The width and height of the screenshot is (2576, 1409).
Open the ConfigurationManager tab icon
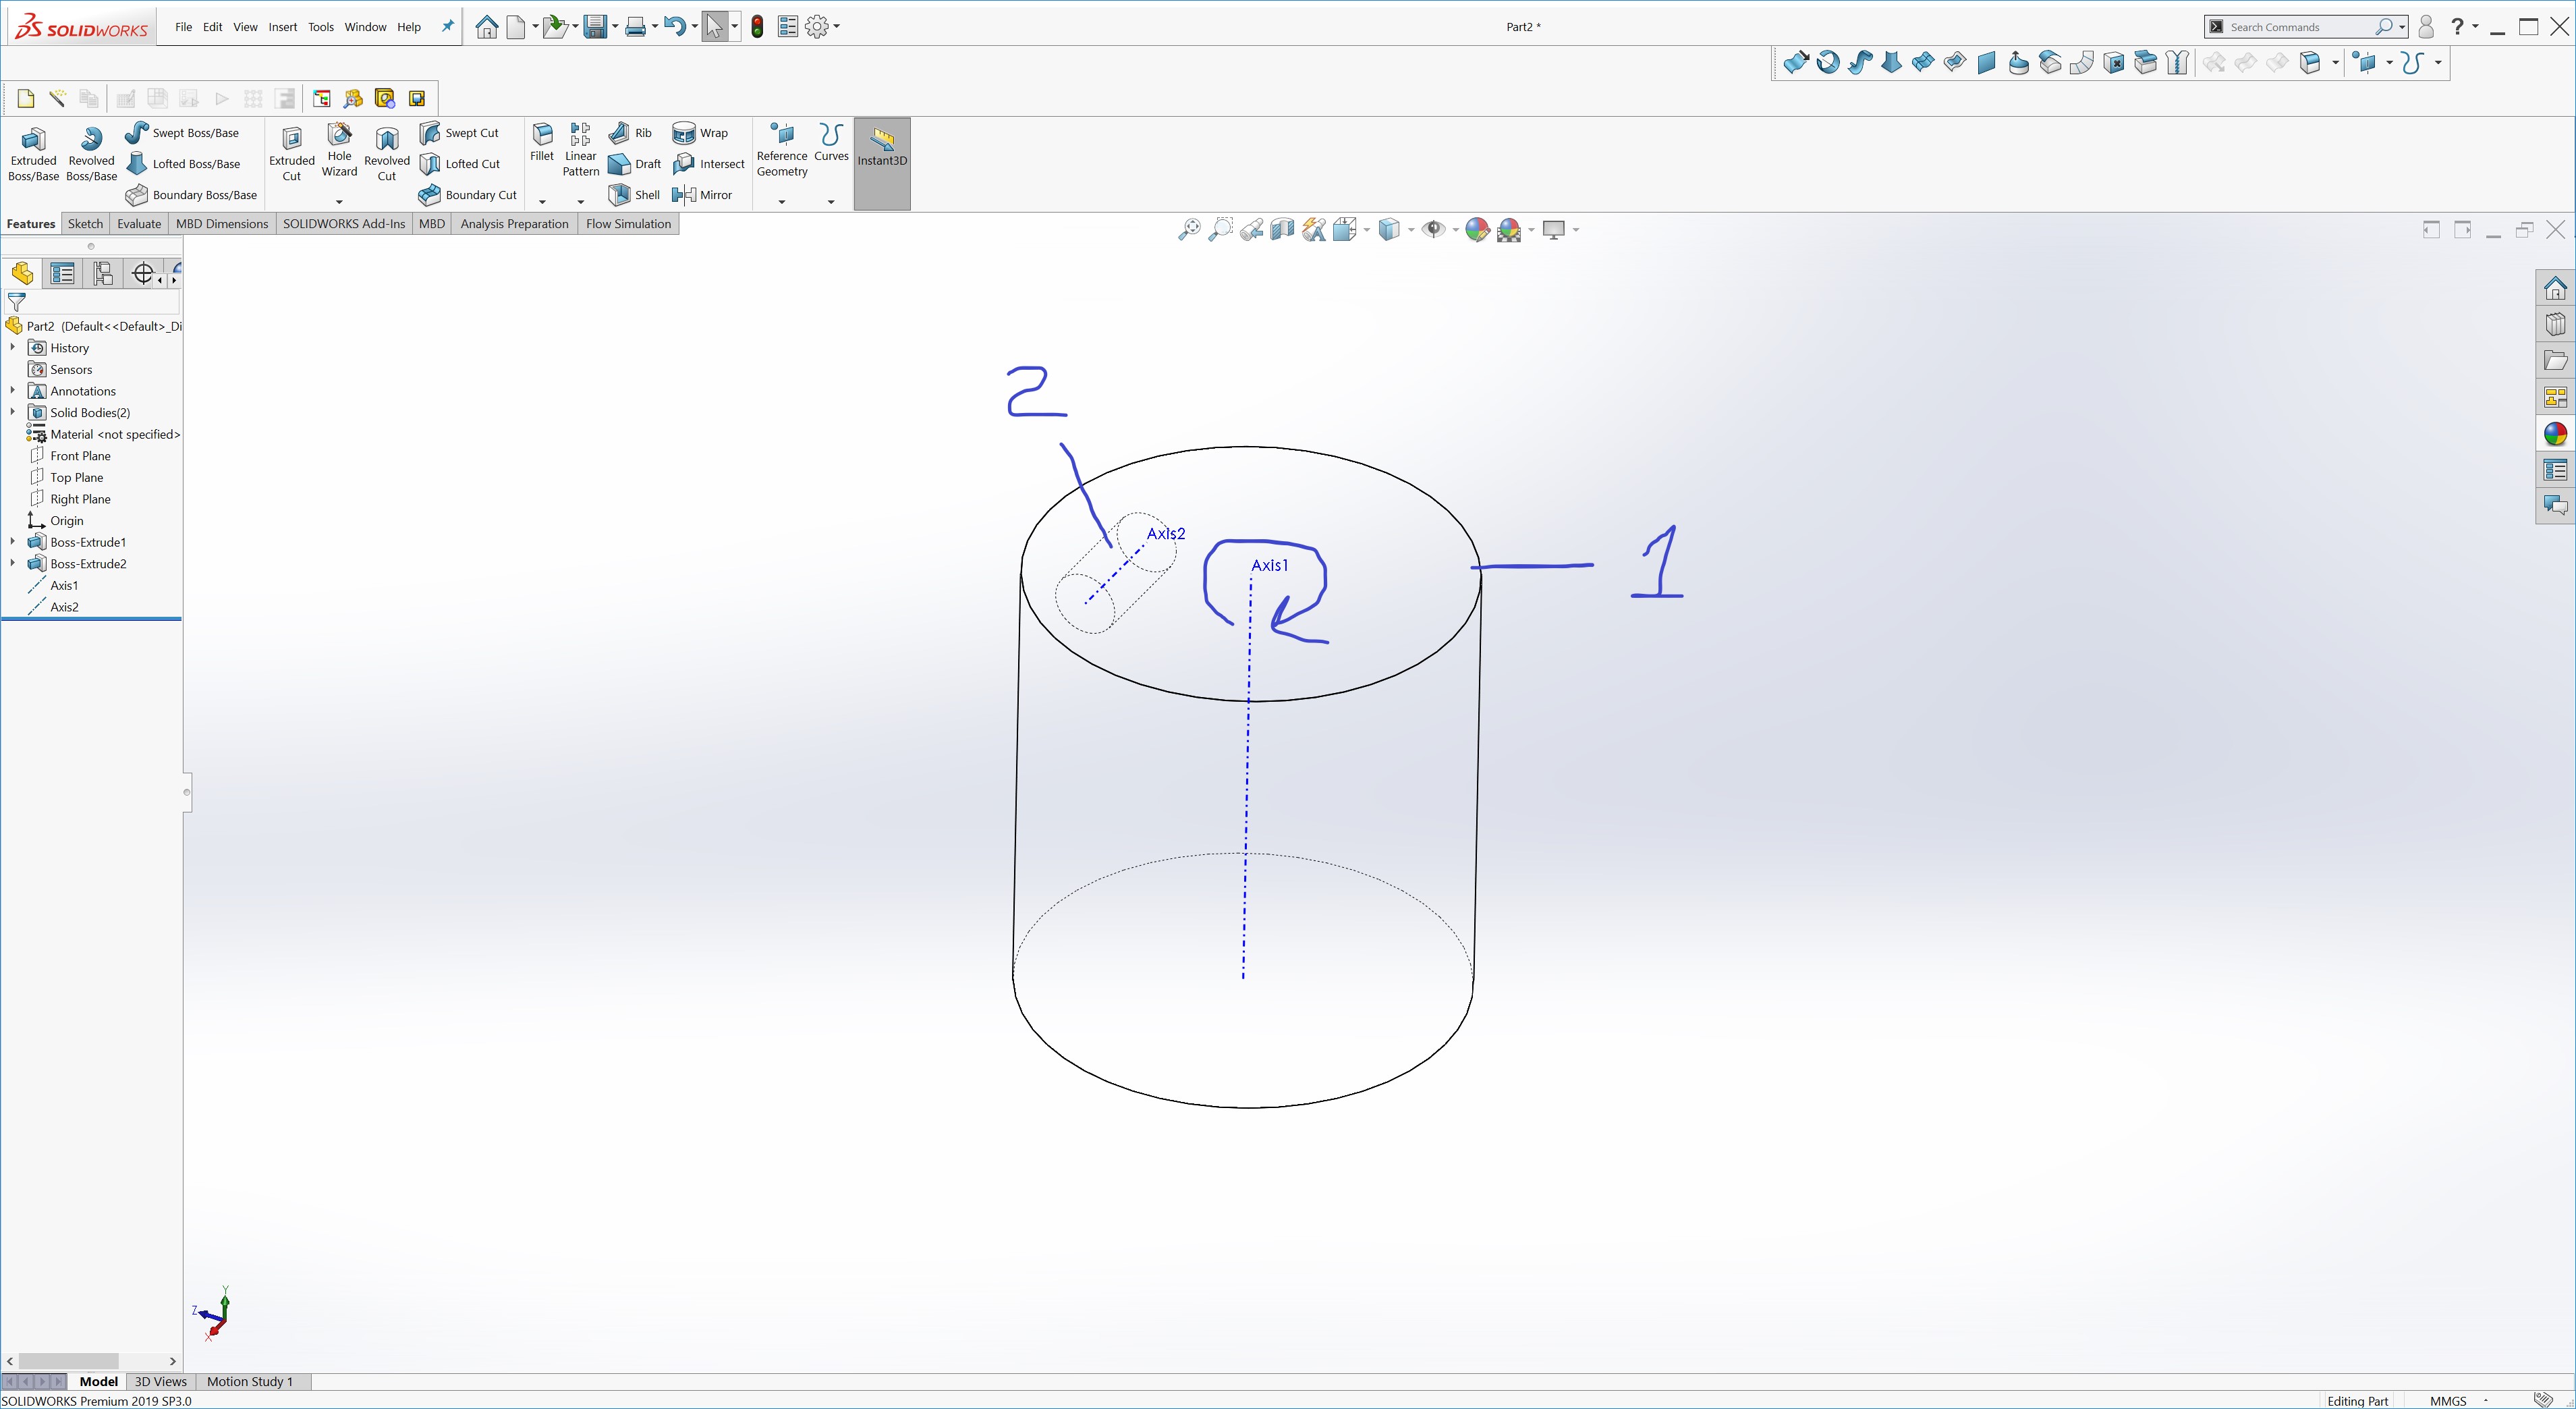coord(102,273)
